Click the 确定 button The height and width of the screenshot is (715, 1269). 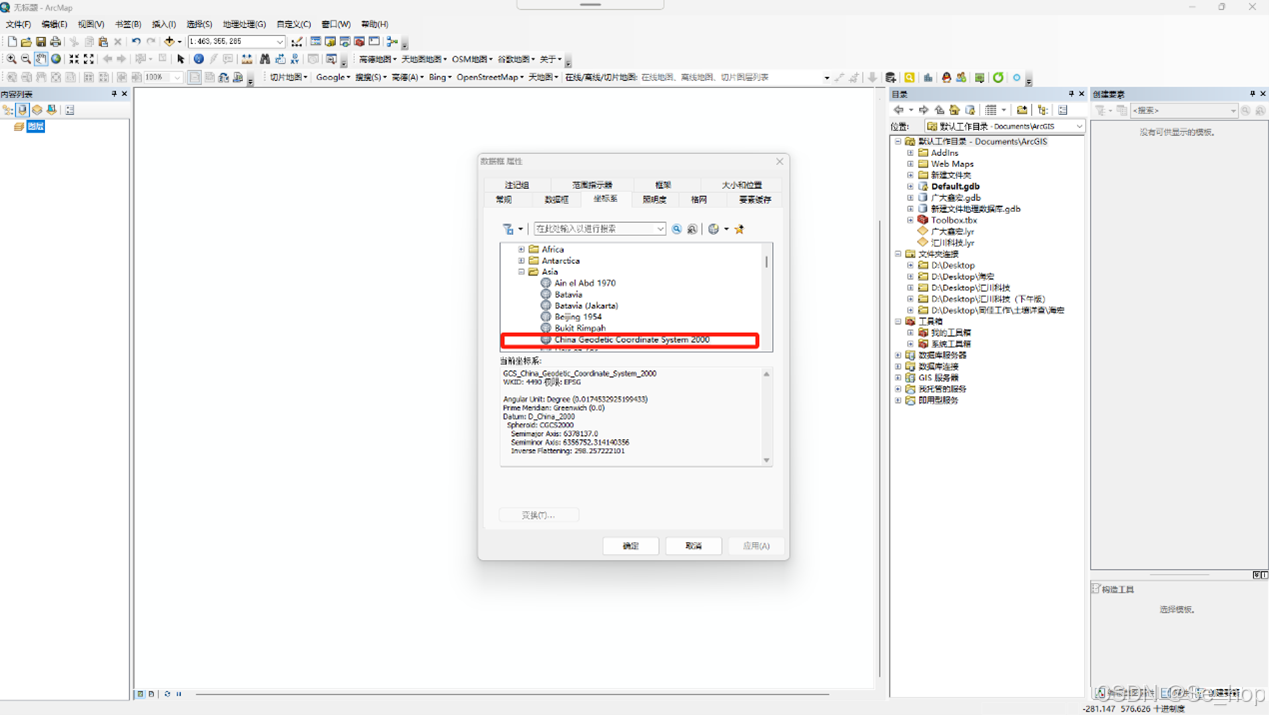tap(631, 546)
